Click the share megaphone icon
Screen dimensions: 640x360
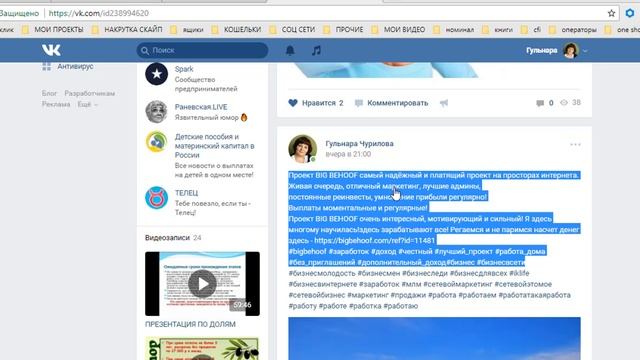pos(444,103)
